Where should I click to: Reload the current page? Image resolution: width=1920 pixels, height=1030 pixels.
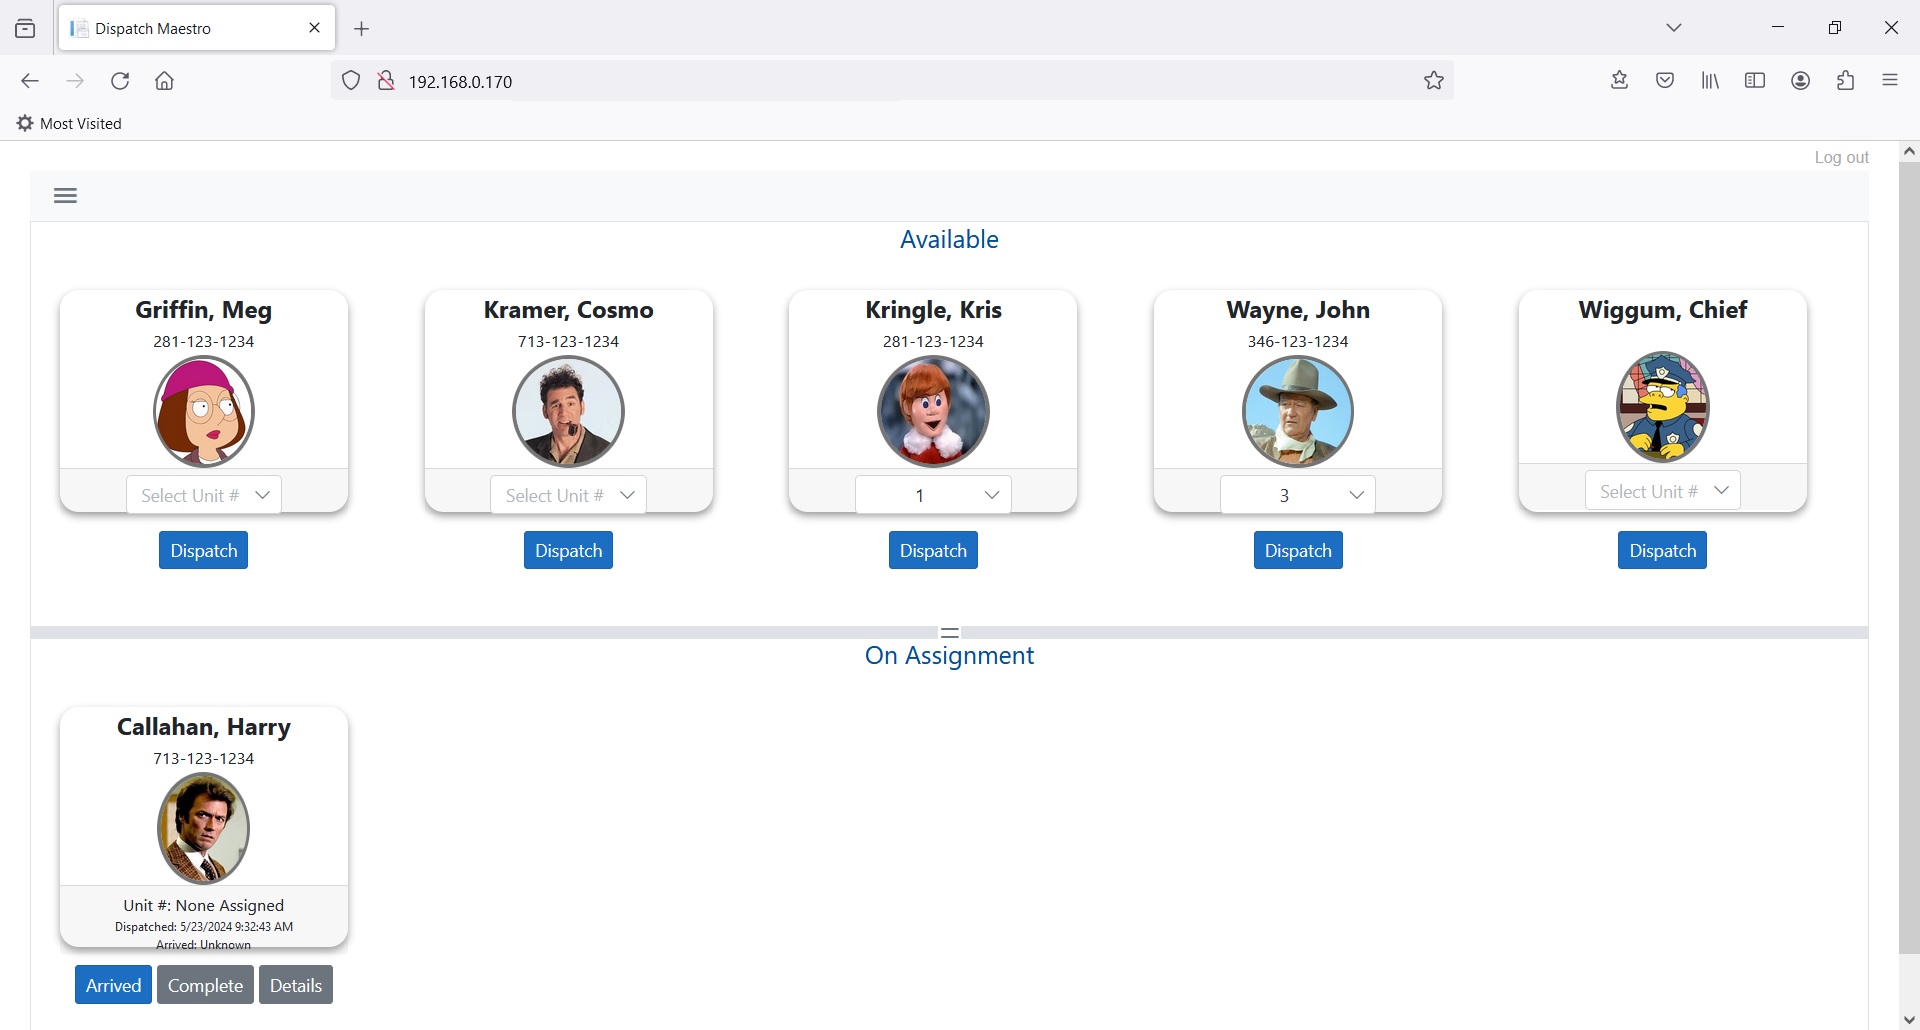pyautogui.click(x=120, y=81)
